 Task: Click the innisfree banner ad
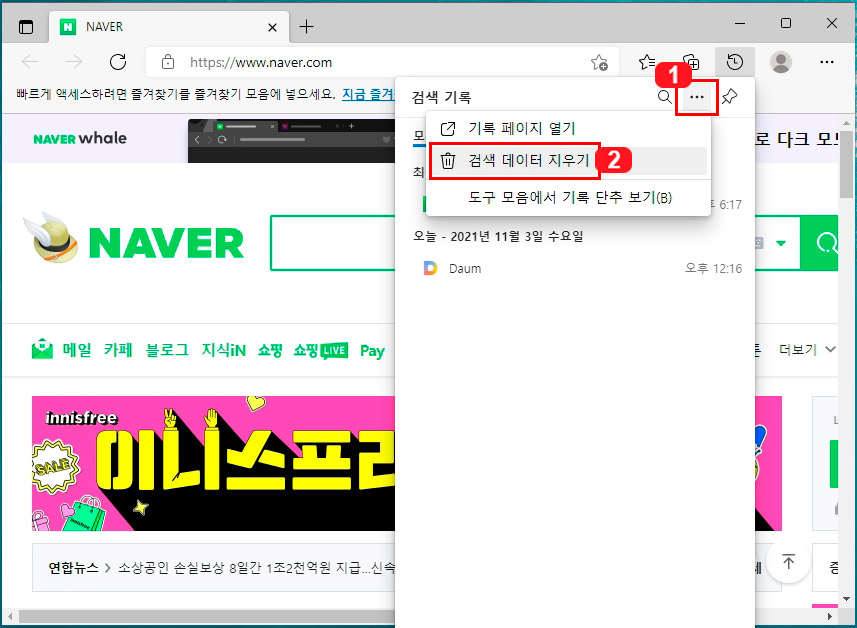[x=213, y=463]
